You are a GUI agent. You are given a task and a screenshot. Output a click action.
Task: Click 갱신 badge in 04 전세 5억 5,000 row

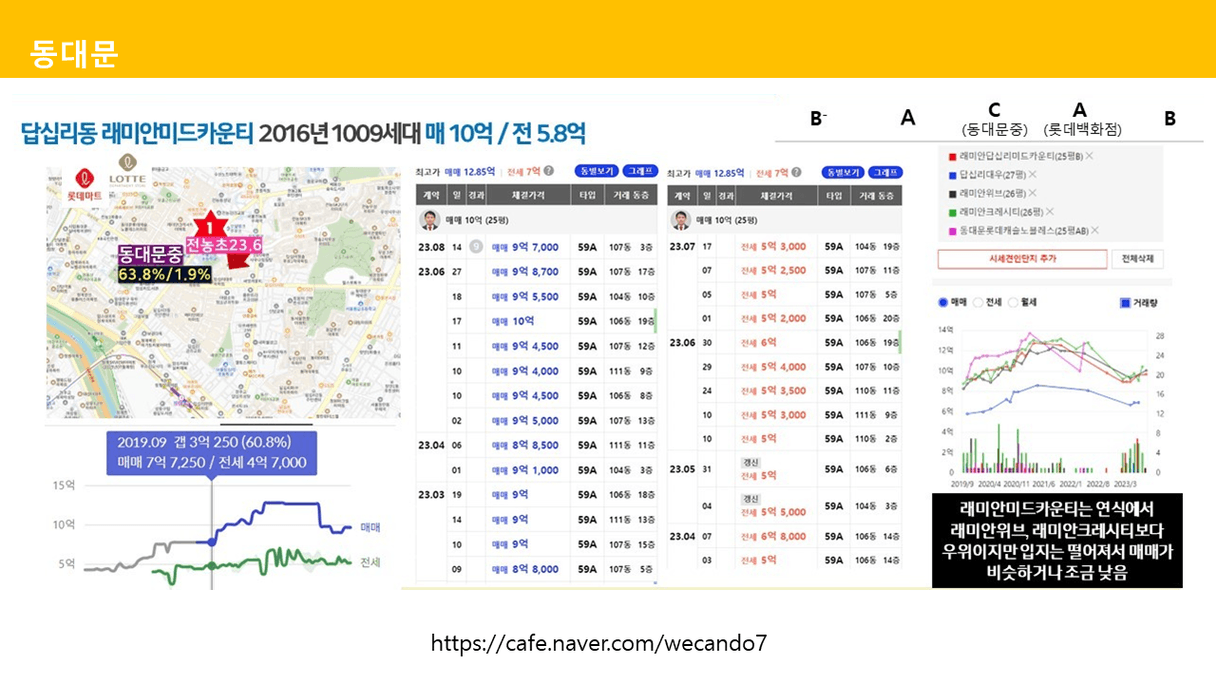(x=750, y=499)
